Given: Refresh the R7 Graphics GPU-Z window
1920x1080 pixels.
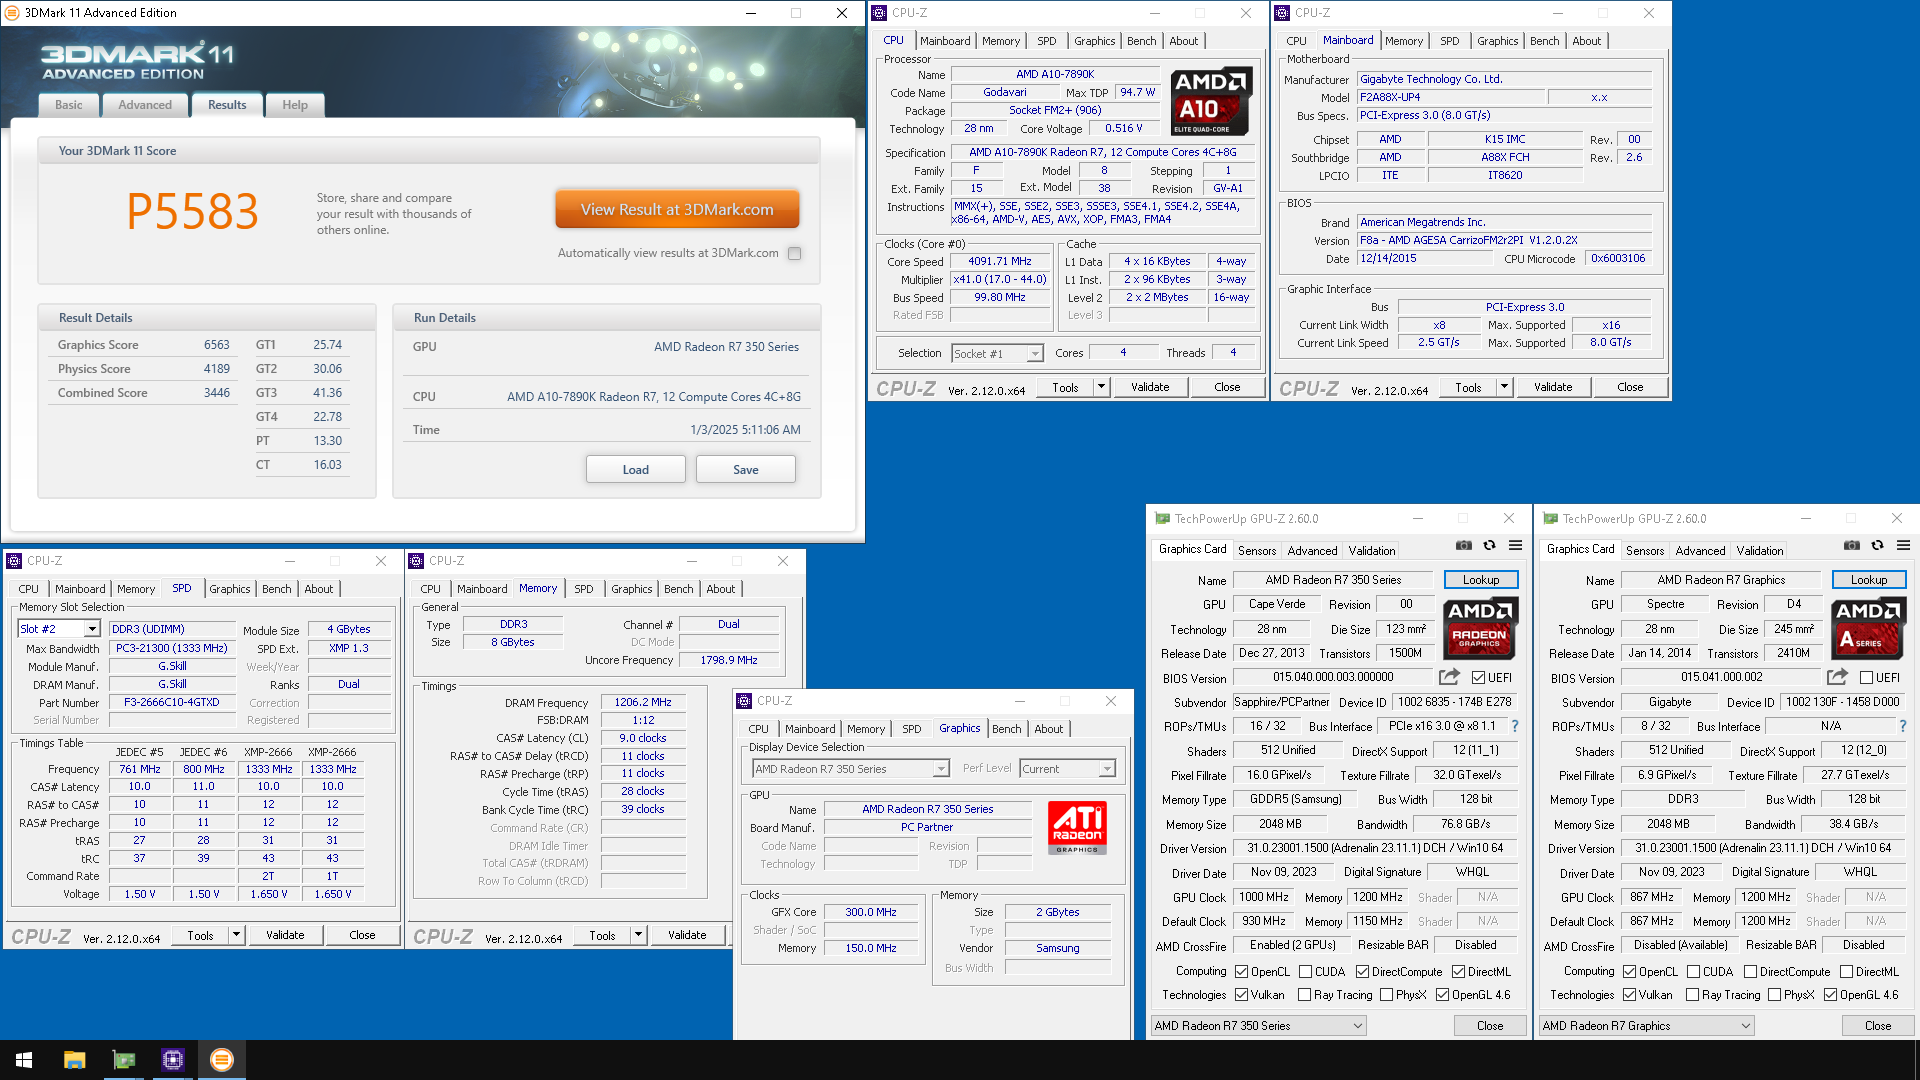Looking at the screenshot, I should 1877,545.
